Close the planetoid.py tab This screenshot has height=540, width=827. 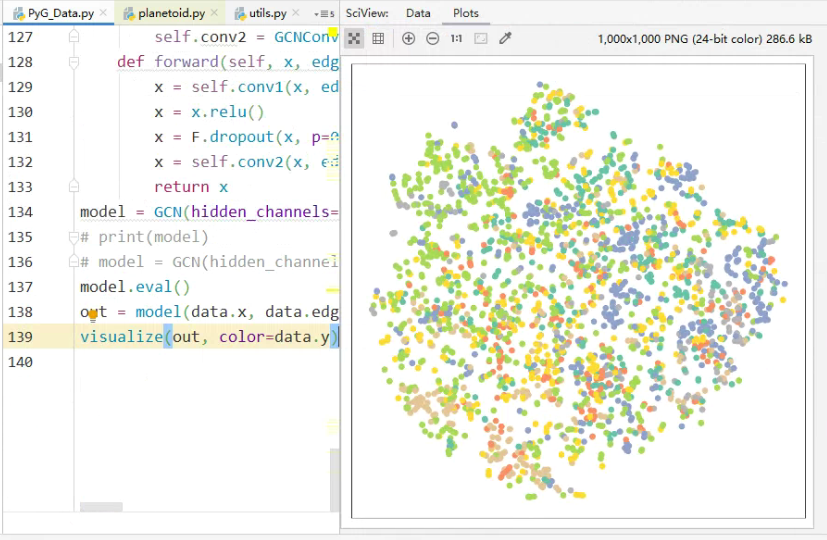click(x=214, y=13)
